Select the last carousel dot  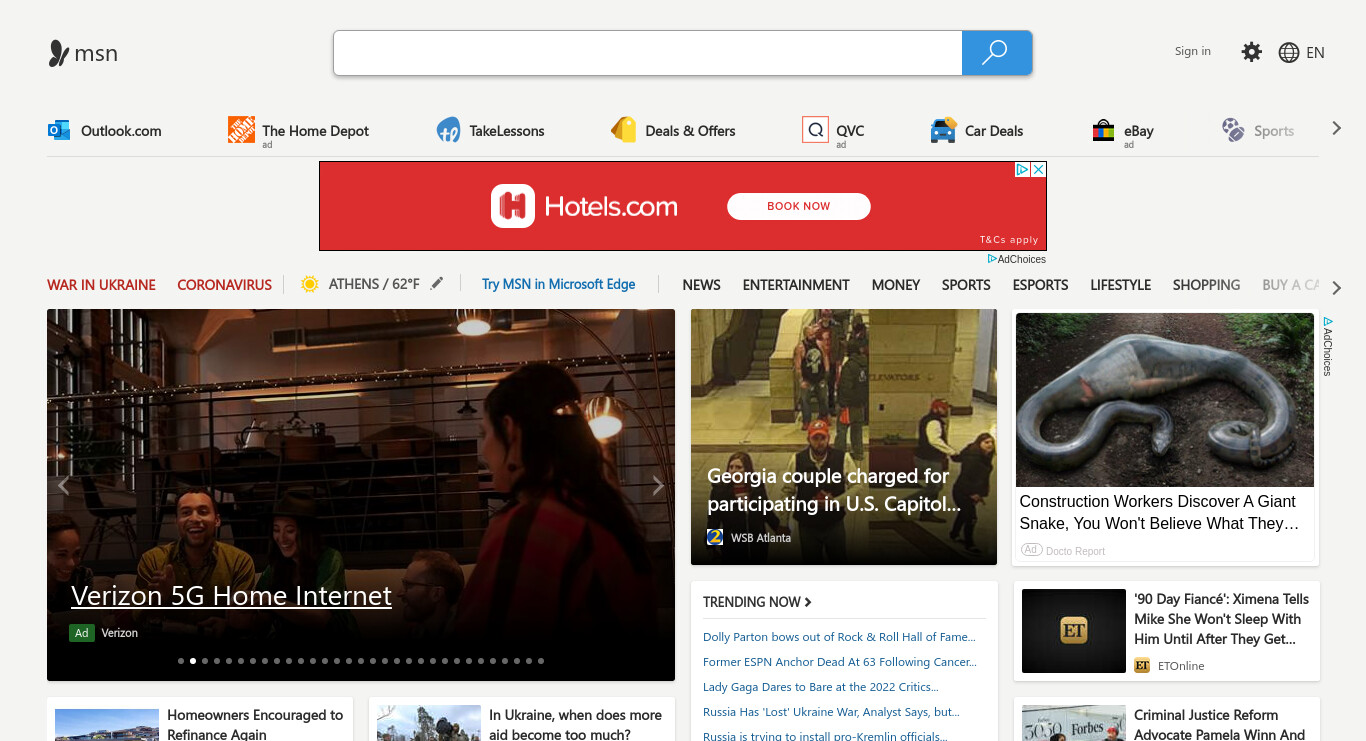tap(541, 661)
